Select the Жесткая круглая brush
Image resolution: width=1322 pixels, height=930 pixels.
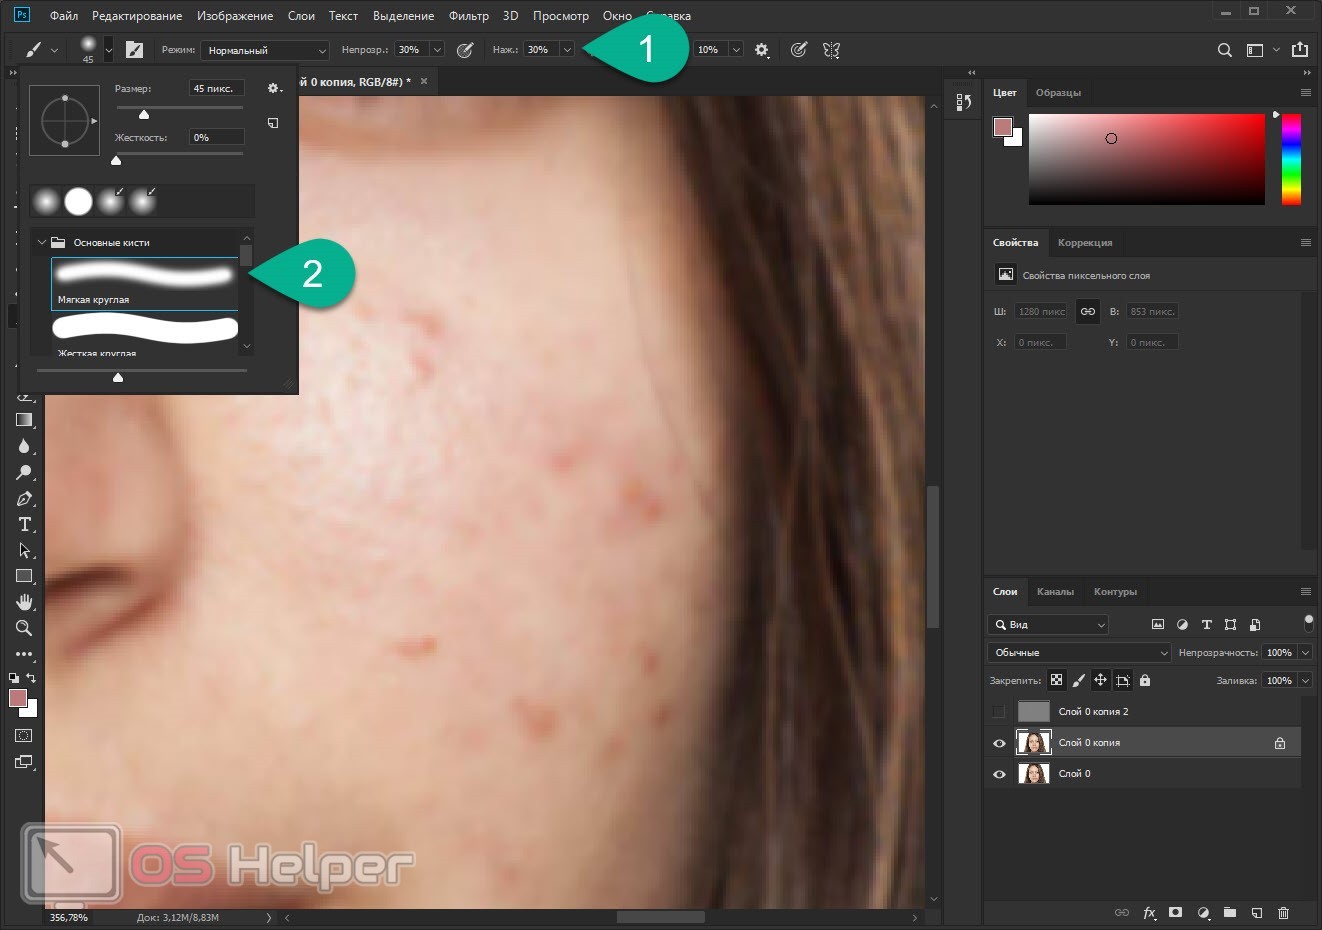(145, 334)
